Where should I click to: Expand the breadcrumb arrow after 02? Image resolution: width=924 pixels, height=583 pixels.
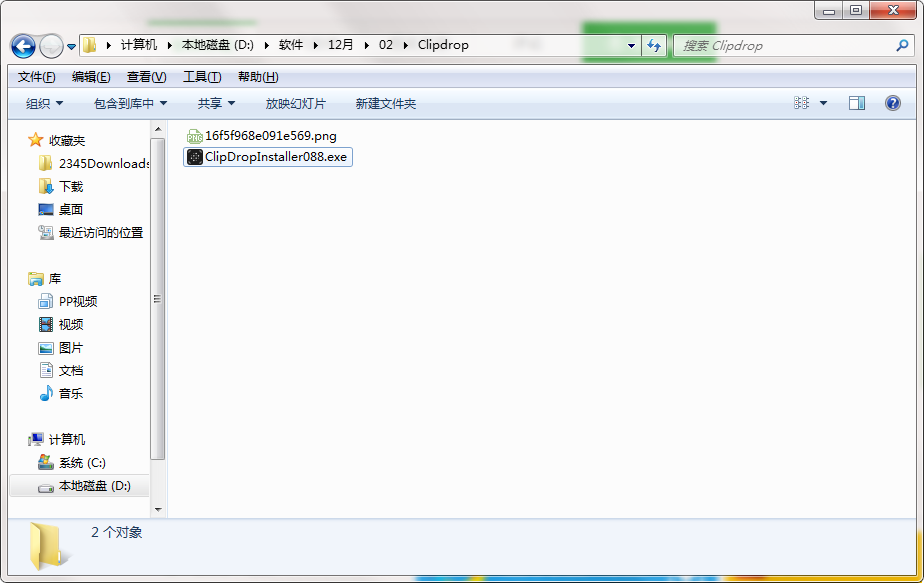[405, 45]
